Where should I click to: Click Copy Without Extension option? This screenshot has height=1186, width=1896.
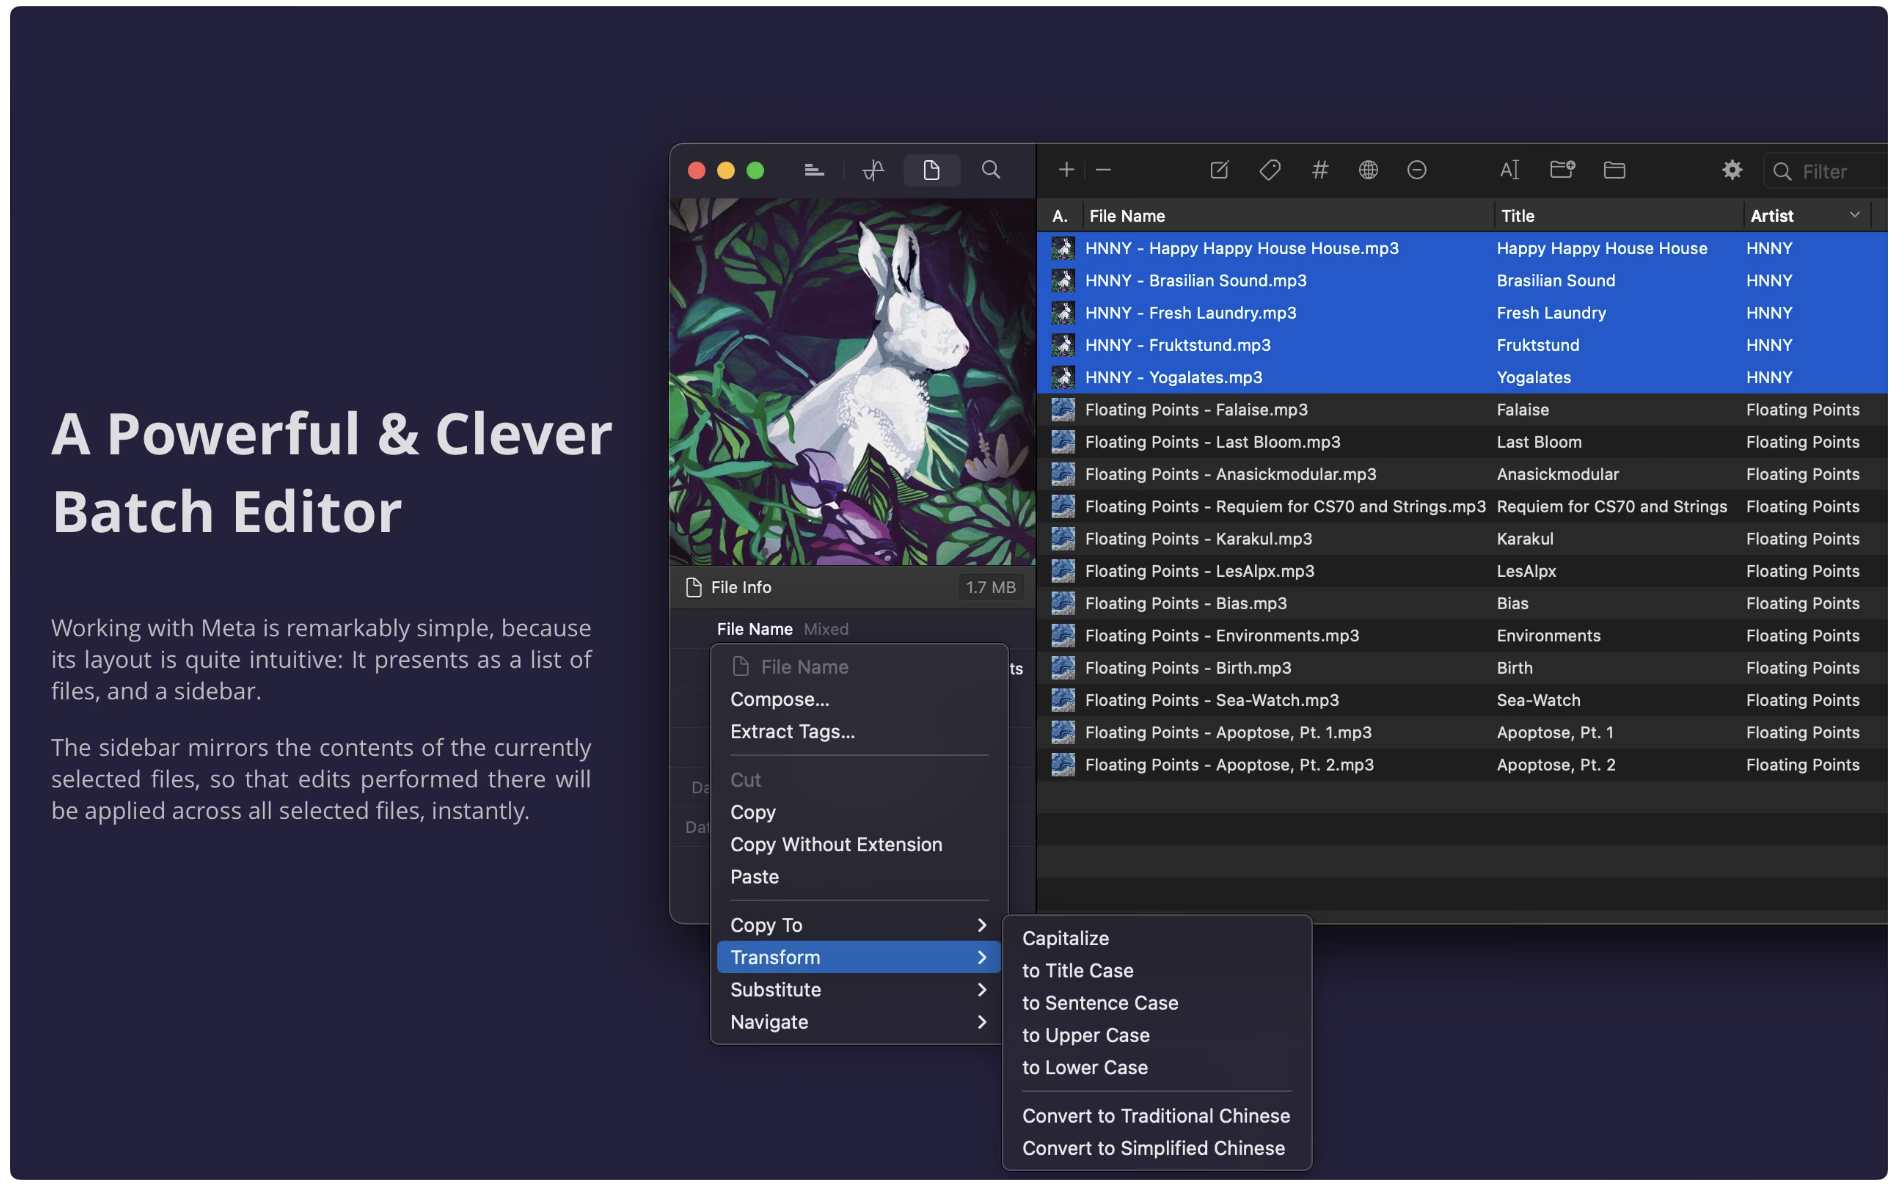coord(836,844)
